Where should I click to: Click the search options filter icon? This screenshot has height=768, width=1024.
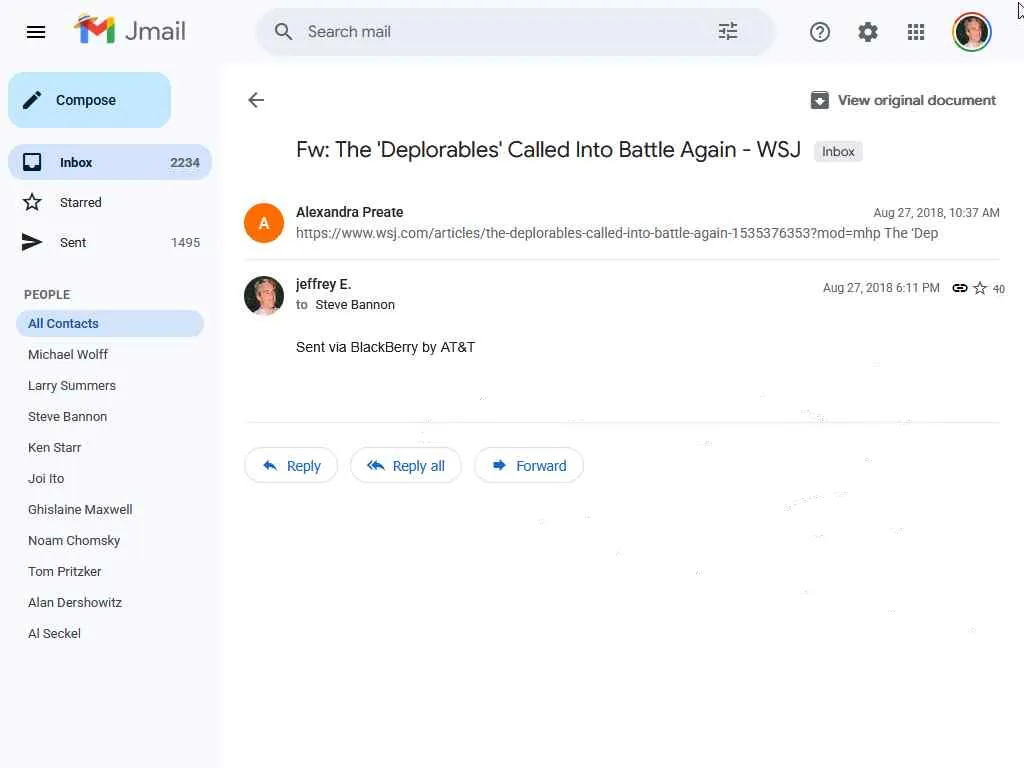tap(728, 32)
